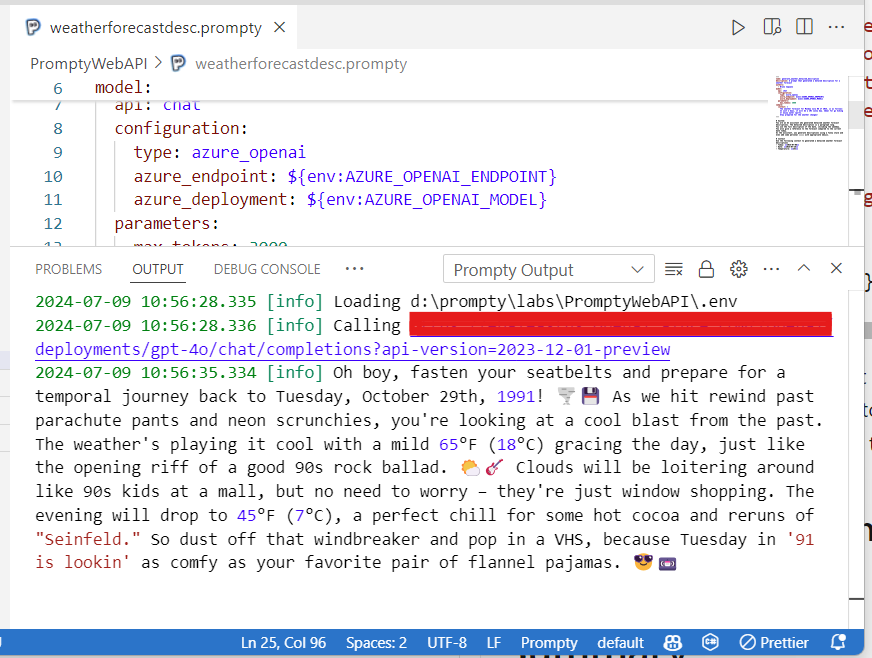Viewport: 872px width, 658px height.
Task: Click ${env:AZURE_OPENAI_ENDPOINT} value
Action: (422, 177)
